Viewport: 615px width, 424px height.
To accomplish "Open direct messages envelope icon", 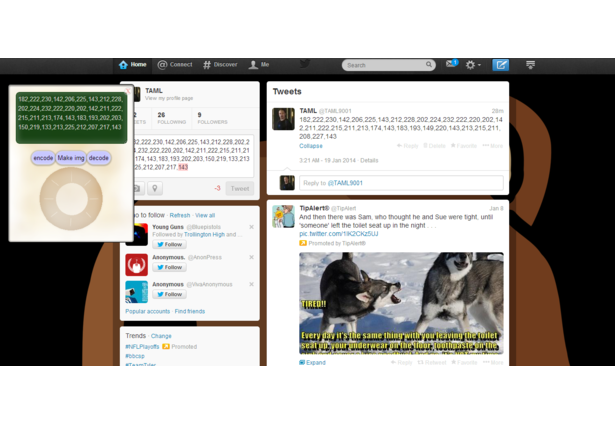I will (x=451, y=64).
